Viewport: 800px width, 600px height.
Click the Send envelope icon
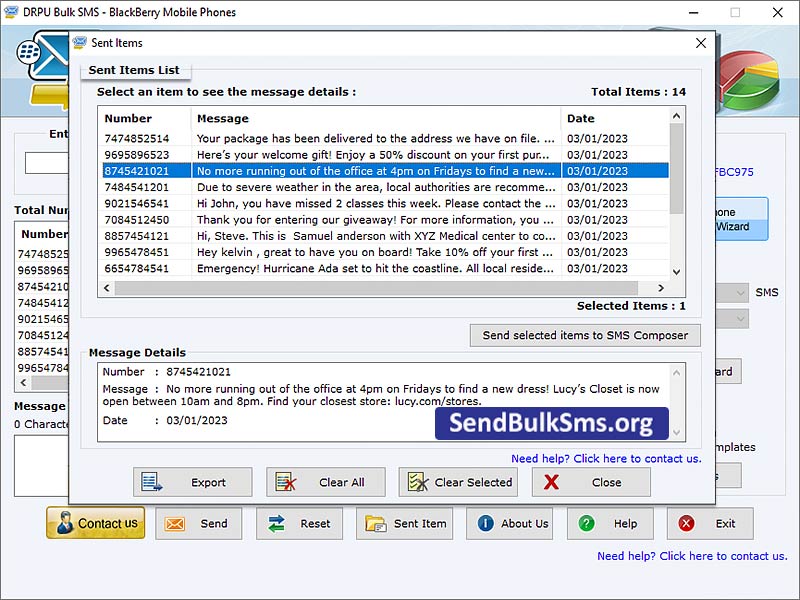pos(175,523)
